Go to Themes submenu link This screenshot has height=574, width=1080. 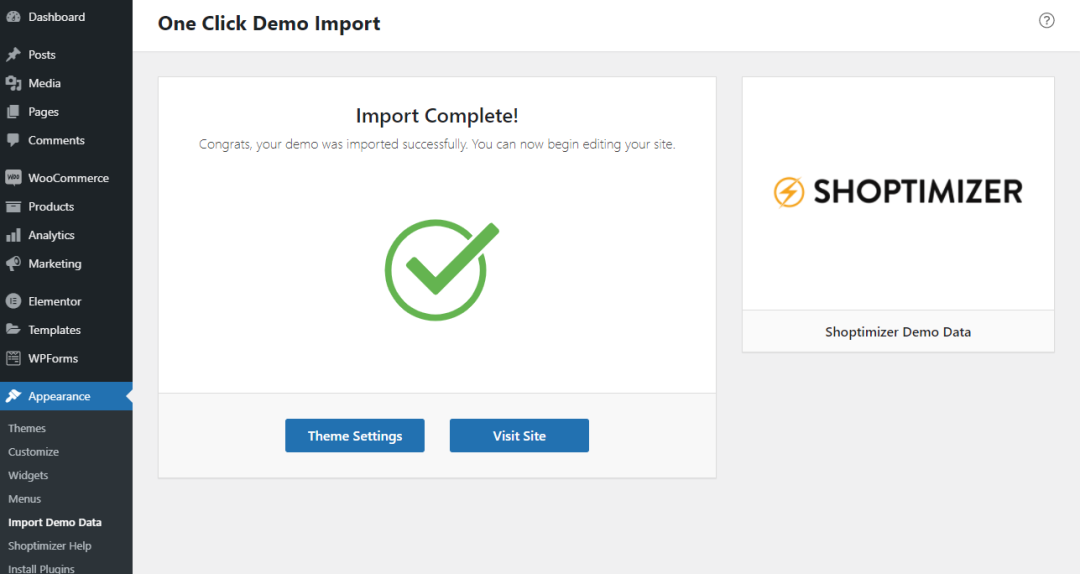(x=27, y=429)
